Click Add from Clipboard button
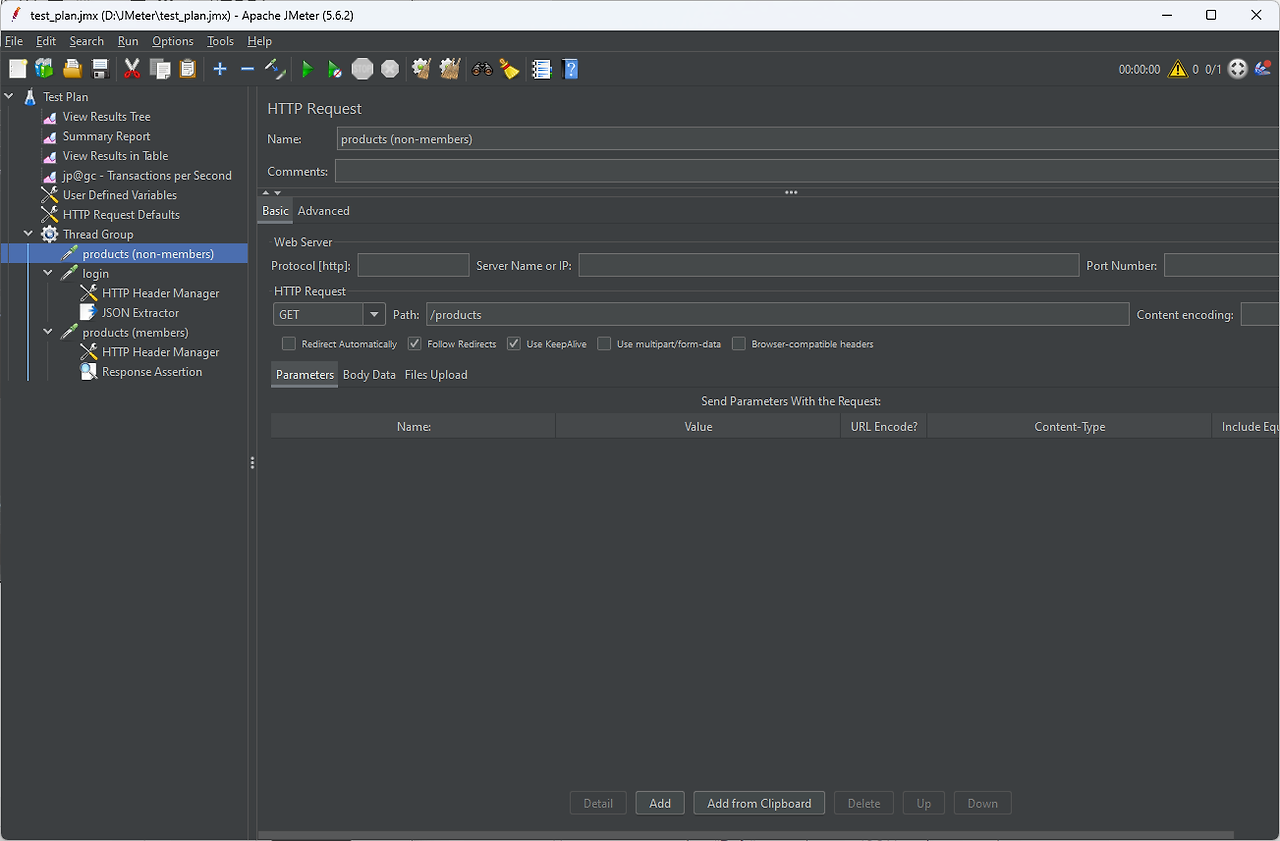1280x841 pixels. pyautogui.click(x=759, y=803)
